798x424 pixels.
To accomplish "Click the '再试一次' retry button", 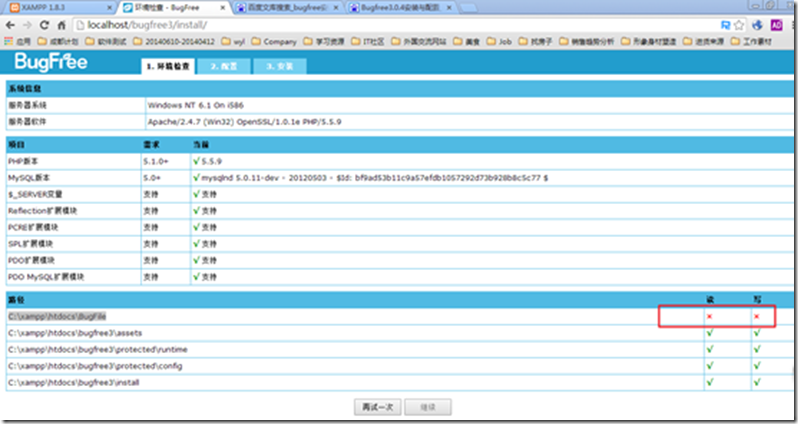I will click(378, 407).
